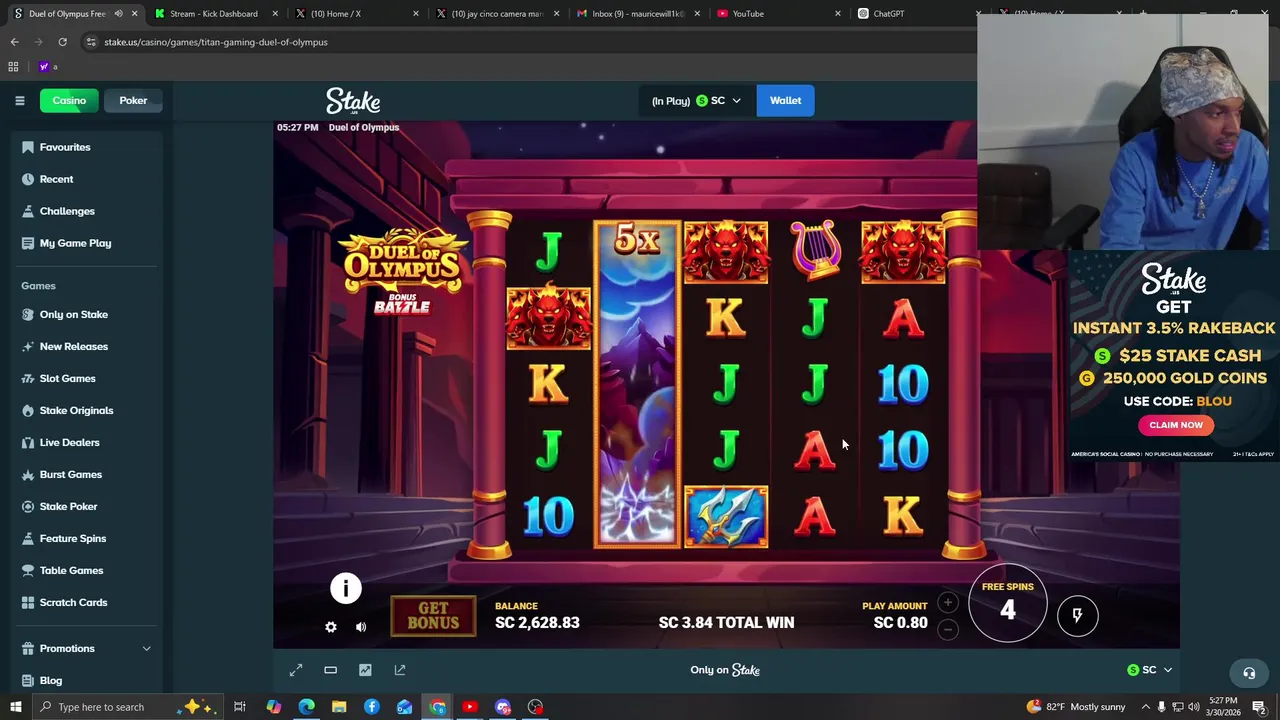
Task: Switch to theatre mode icon
Action: 330,670
